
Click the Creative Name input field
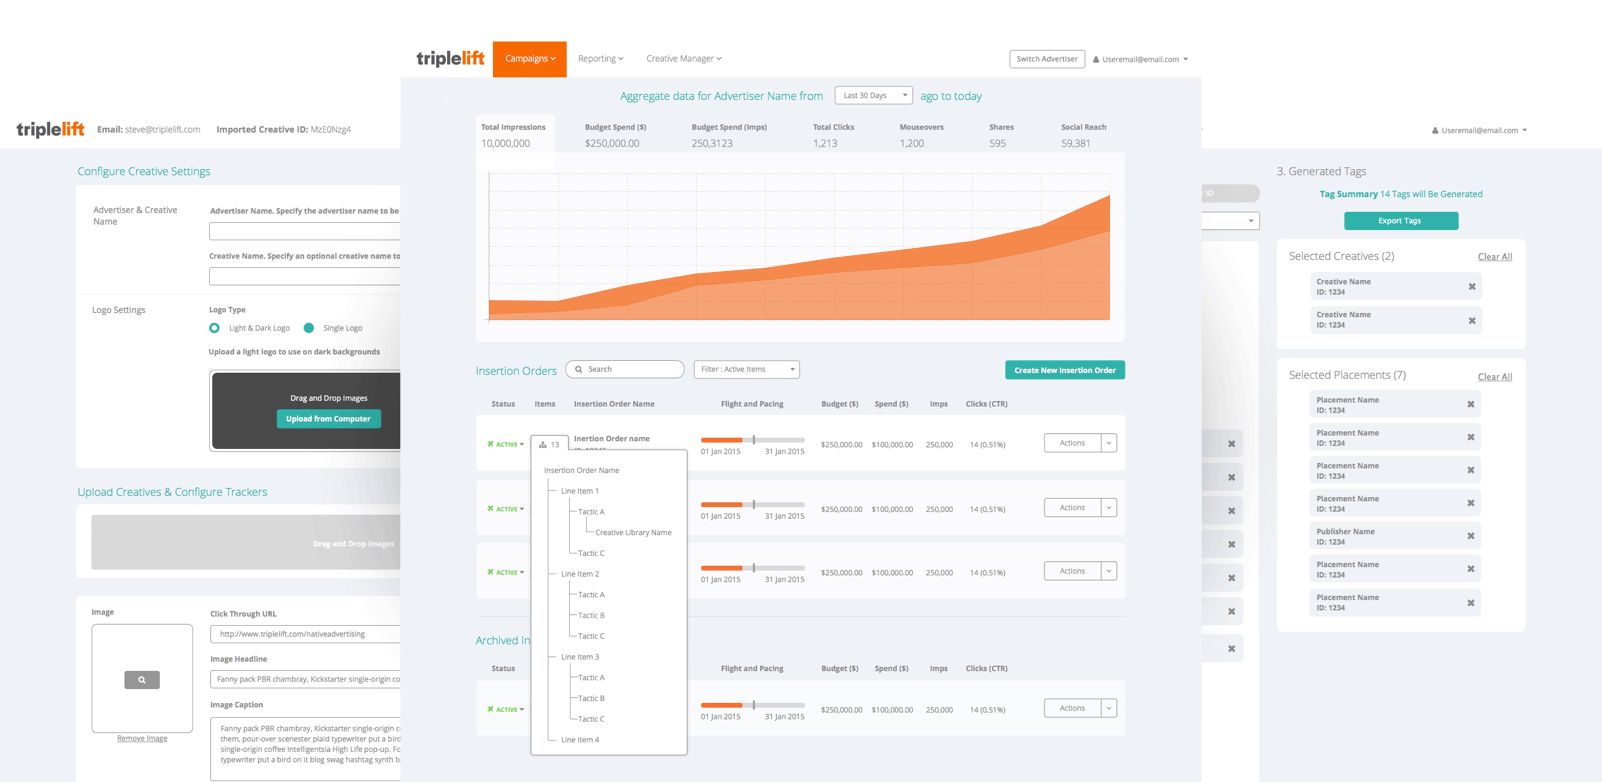pos(304,276)
